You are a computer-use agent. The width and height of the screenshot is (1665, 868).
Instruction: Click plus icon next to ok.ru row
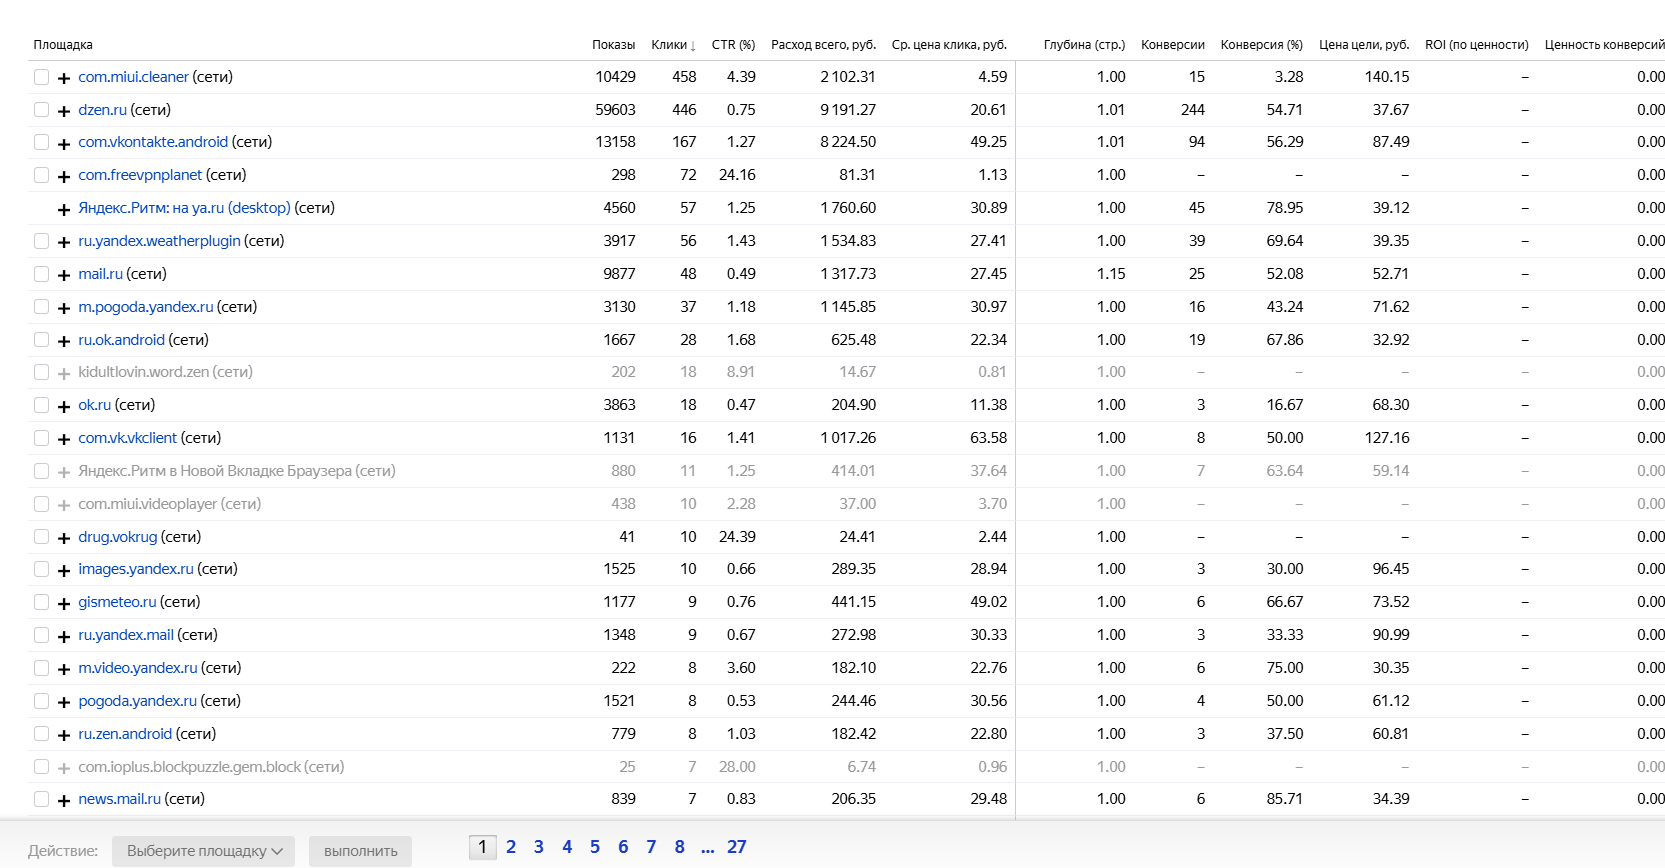click(64, 406)
